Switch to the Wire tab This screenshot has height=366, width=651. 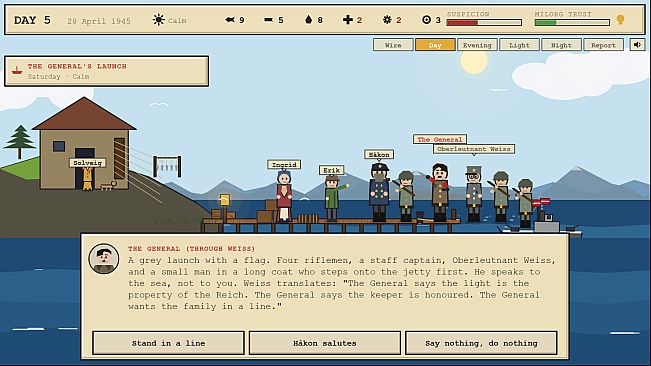pyautogui.click(x=393, y=45)
